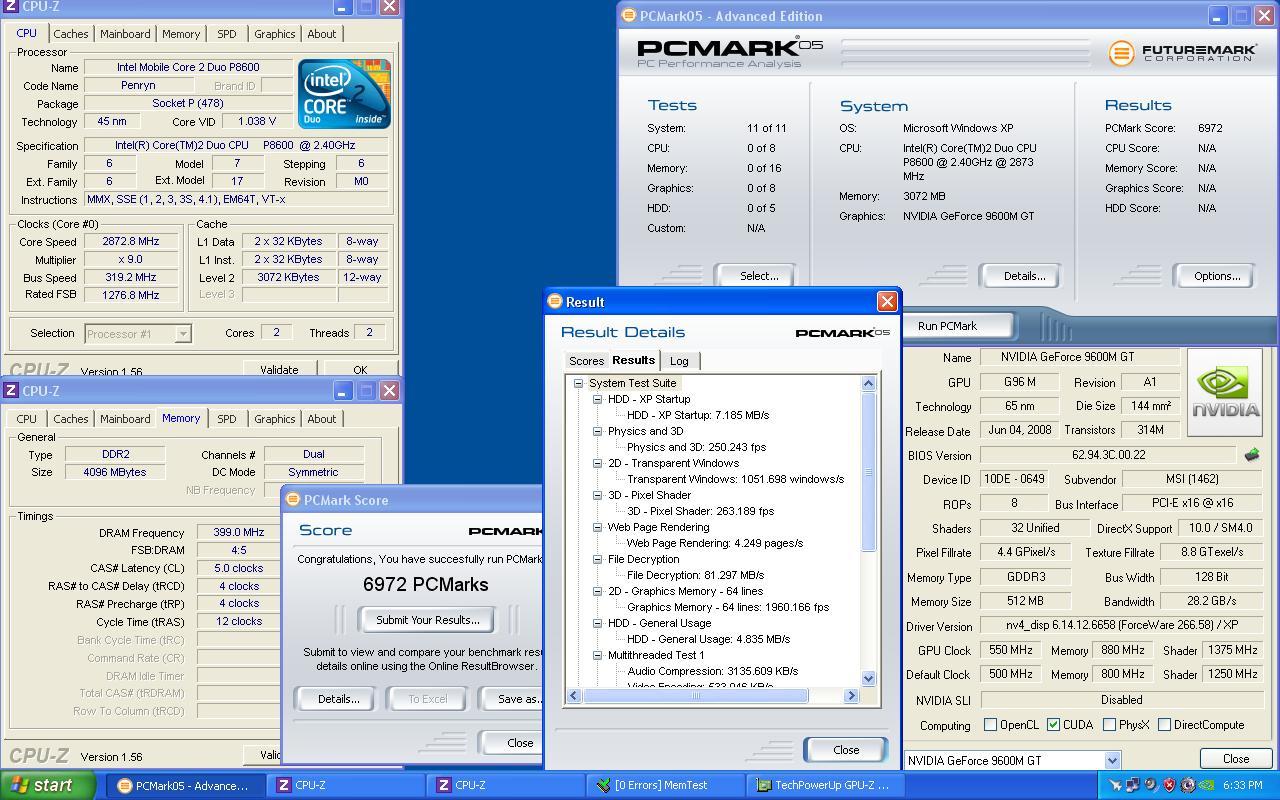Click the results tree horizontal scrollbar thumb
The width and height of the screenshot is (1280, 800).
(x=696, y=696)
